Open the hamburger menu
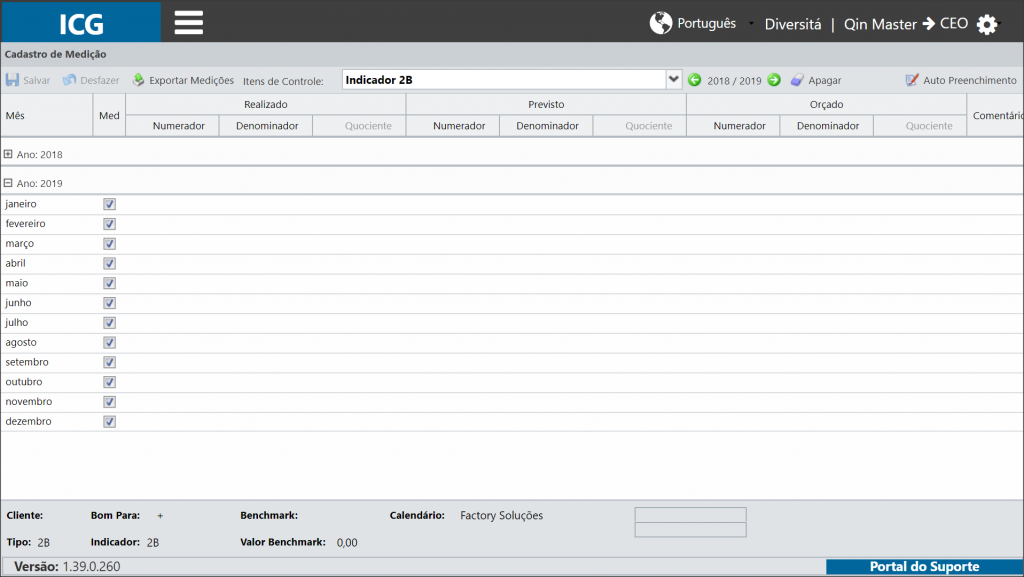1024x577 pixels. (x=189, y=23)
